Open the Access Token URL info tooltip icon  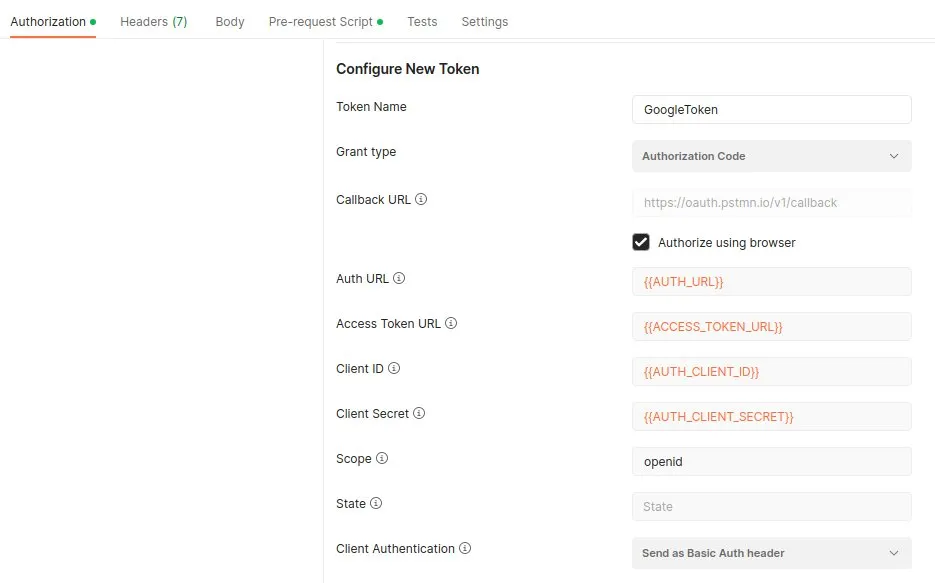click(x=449, y=323)
